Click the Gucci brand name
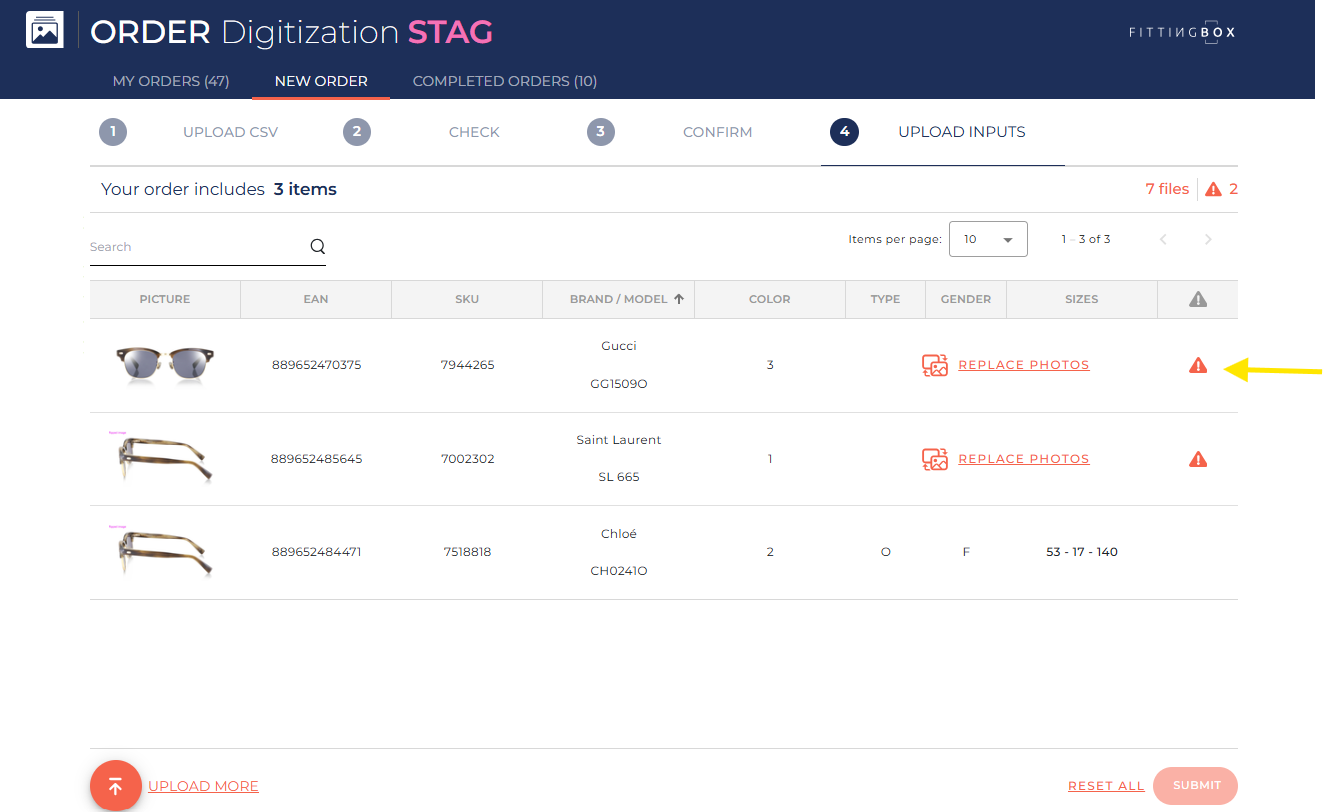 click(x=619, y=346)
